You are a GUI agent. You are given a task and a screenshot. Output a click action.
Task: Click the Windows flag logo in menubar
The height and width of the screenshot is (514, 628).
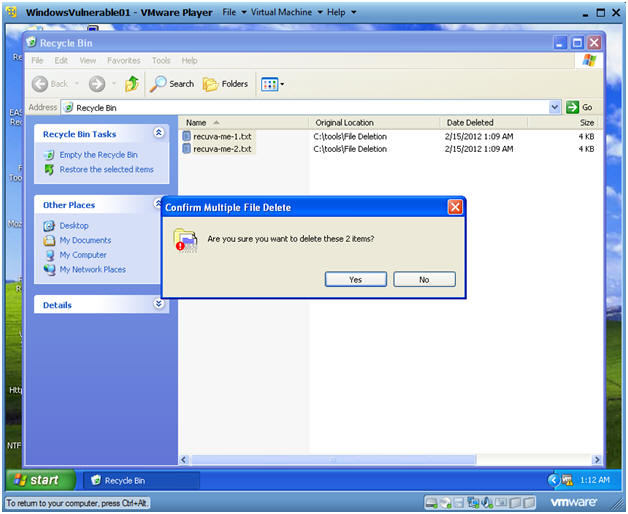(x=589, y=60)
